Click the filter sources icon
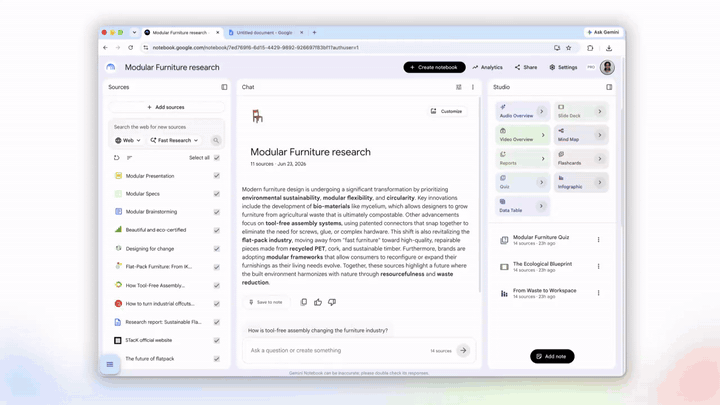The height and width of the screenshot is (405, 720). coord(129,158)
